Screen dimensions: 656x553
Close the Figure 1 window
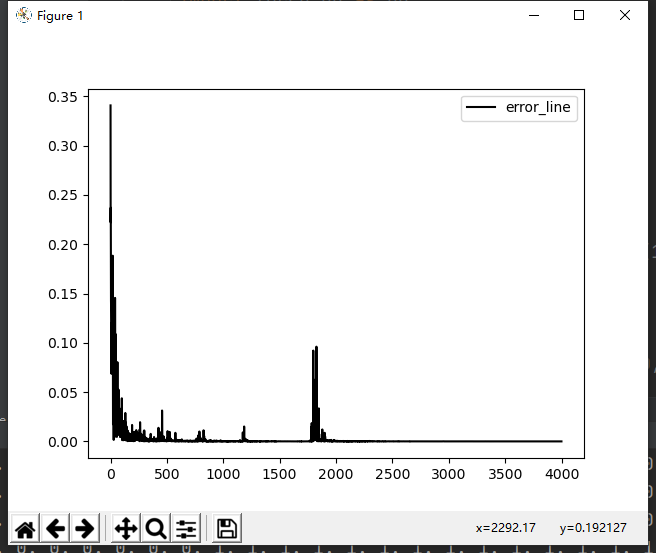pyautogui.click(x=625, y=15)
